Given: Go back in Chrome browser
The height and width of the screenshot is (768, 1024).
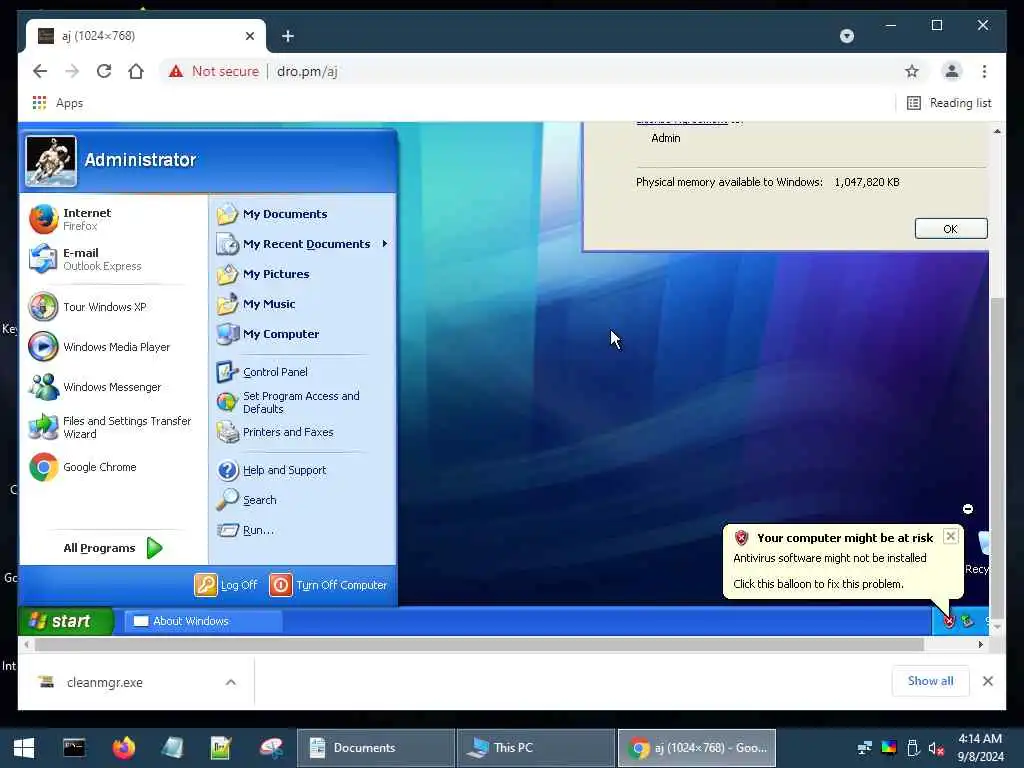Looking at the screenshot, I should [x=40, y=71].
